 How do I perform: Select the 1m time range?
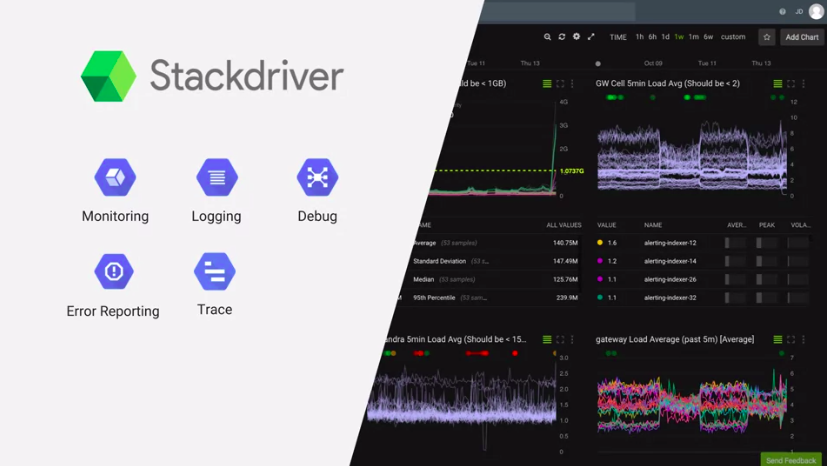click(694, 37)
